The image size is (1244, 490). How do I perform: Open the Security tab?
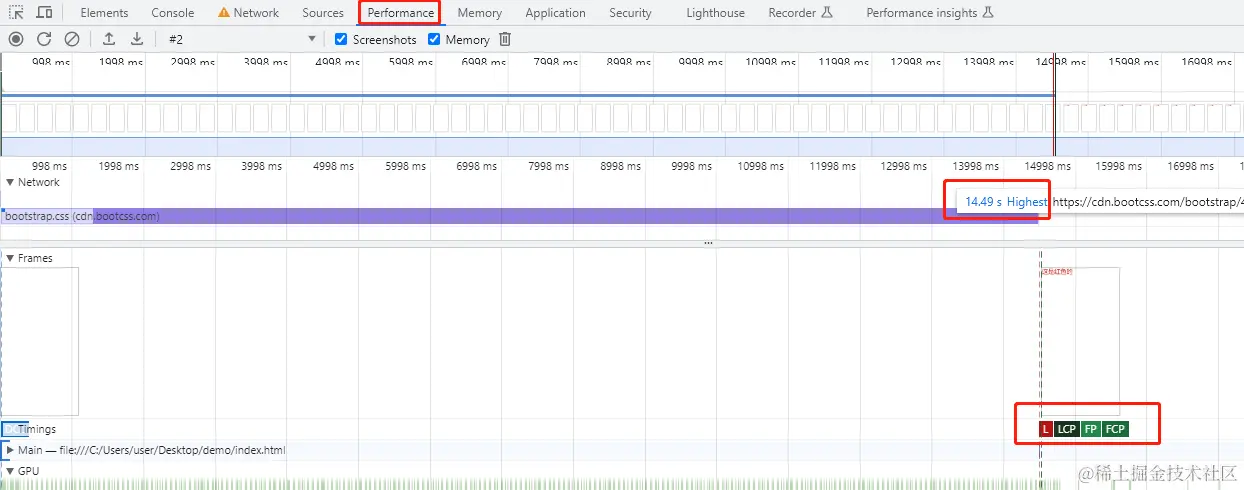click(630, 13)
